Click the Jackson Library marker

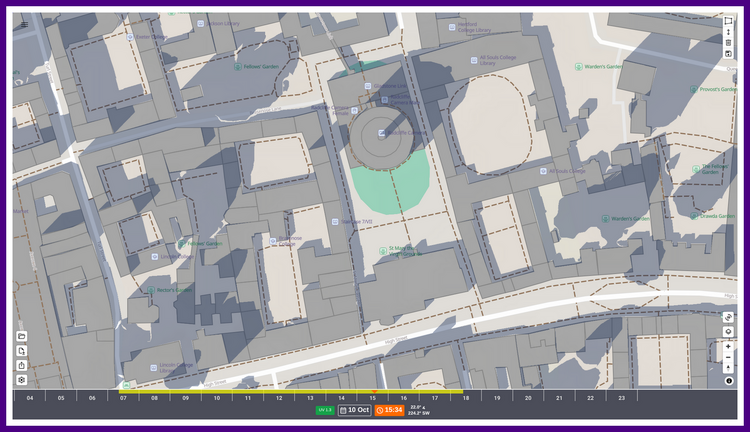pos(201,23)
